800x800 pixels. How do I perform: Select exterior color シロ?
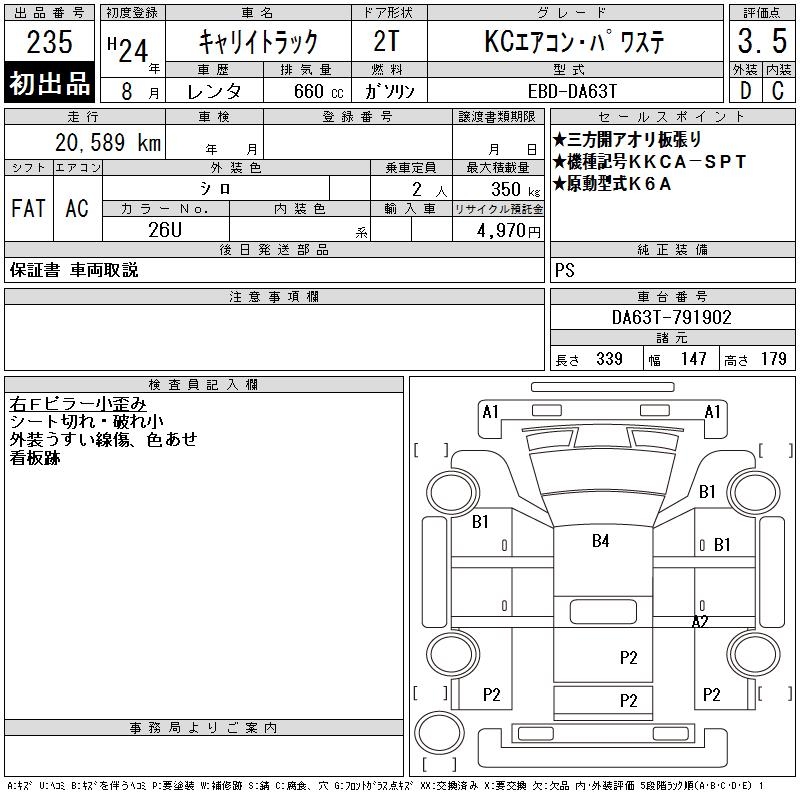tap(215, 189)
